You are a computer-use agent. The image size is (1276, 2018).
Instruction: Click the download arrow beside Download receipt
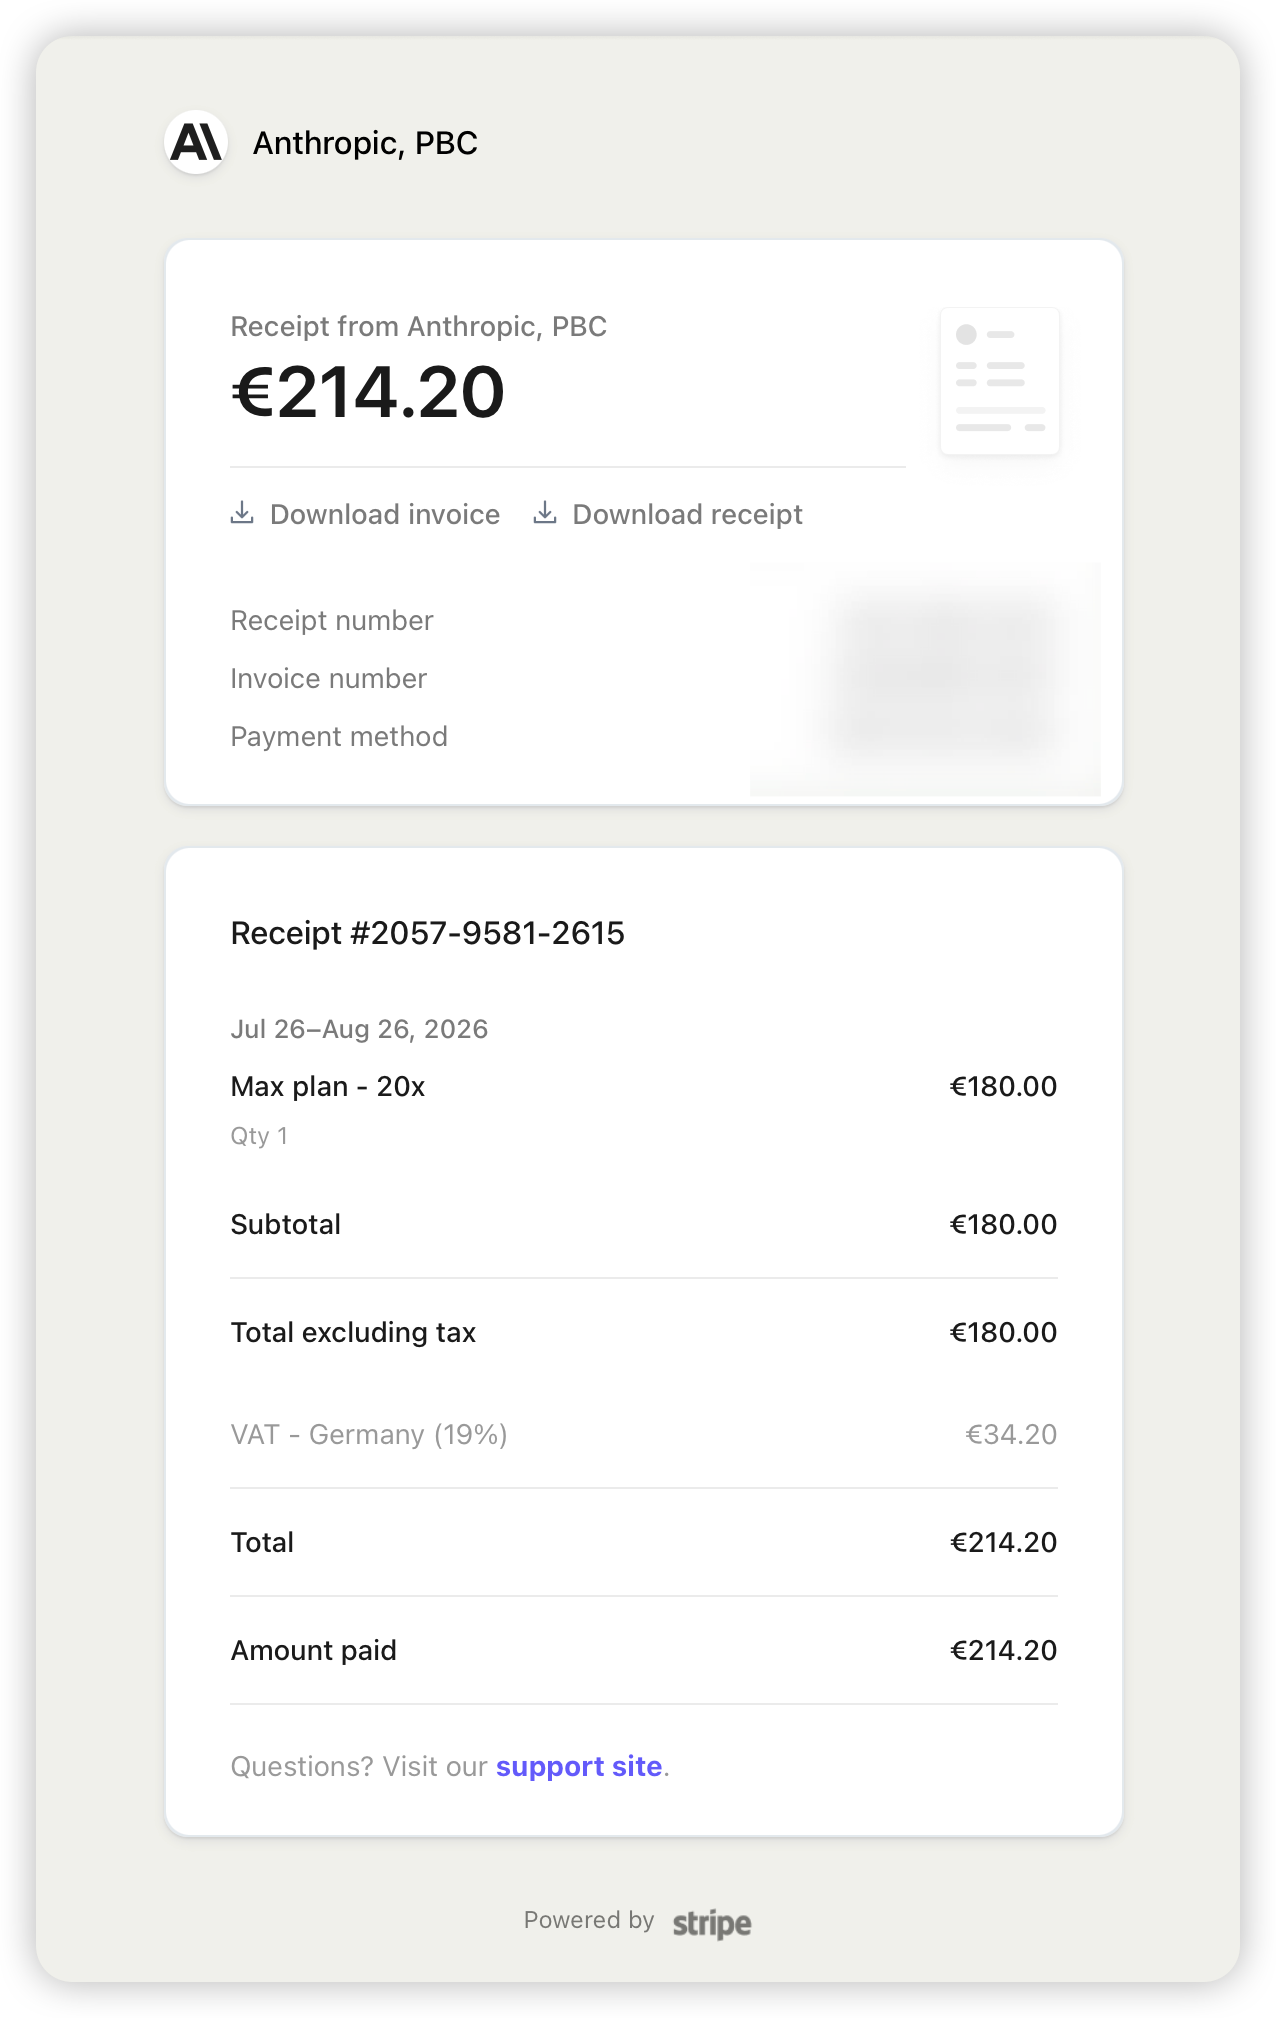pos(545,513)
